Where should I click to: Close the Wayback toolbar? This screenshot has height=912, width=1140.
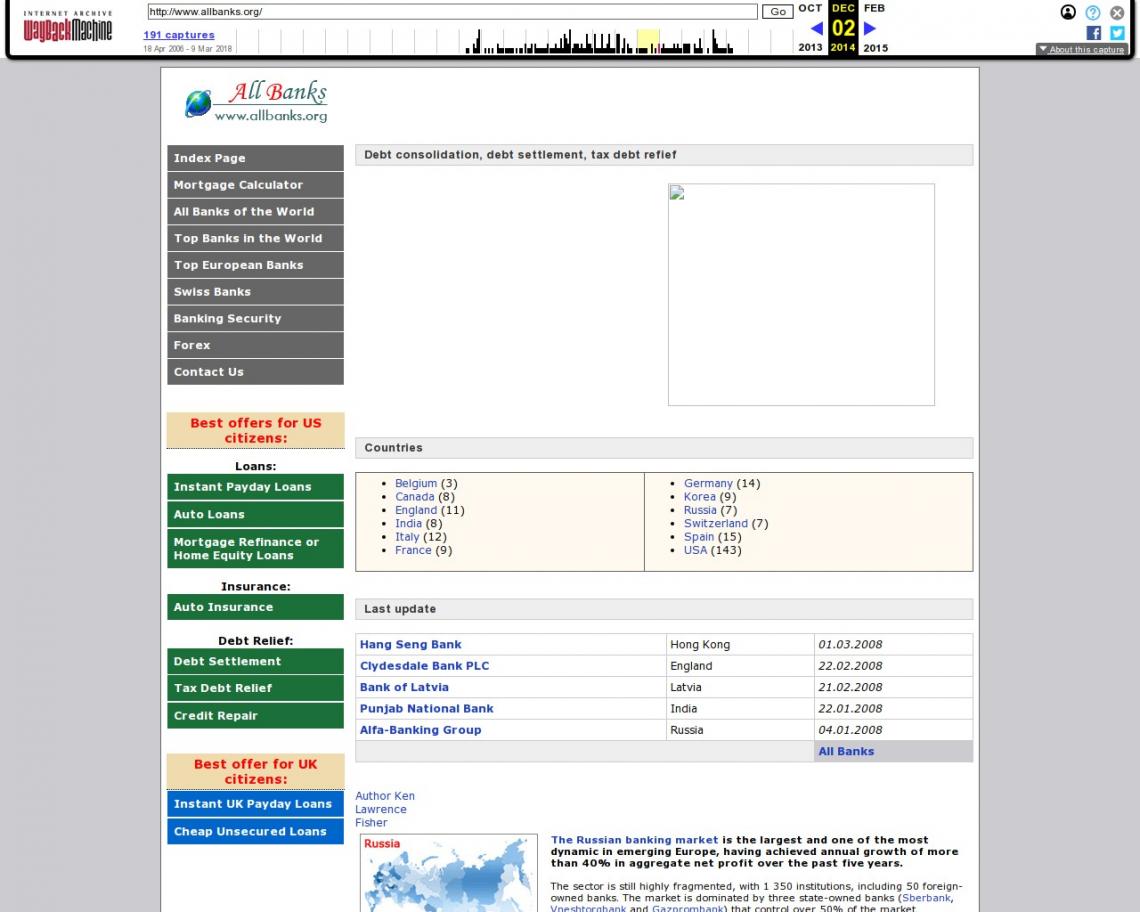(1117, 12)
